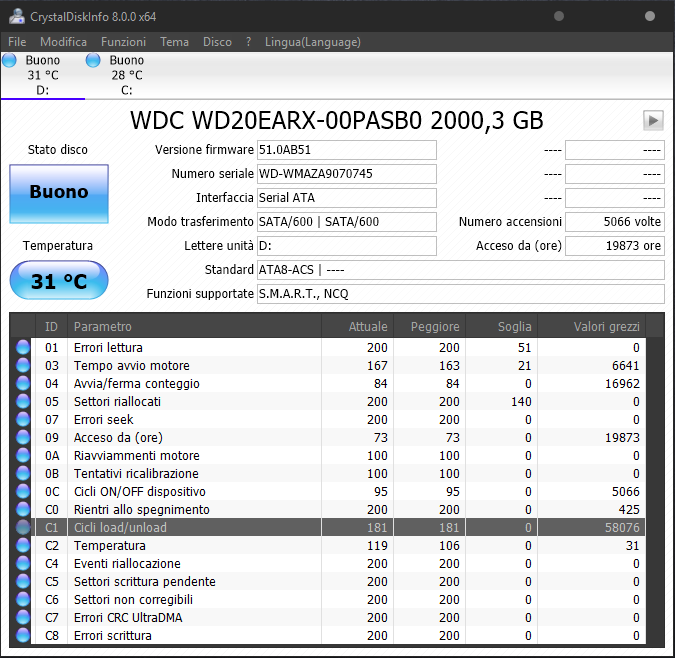Click the CrystalDiskInfo app icon in title bar
675x658 pixels.
(17, 16)
